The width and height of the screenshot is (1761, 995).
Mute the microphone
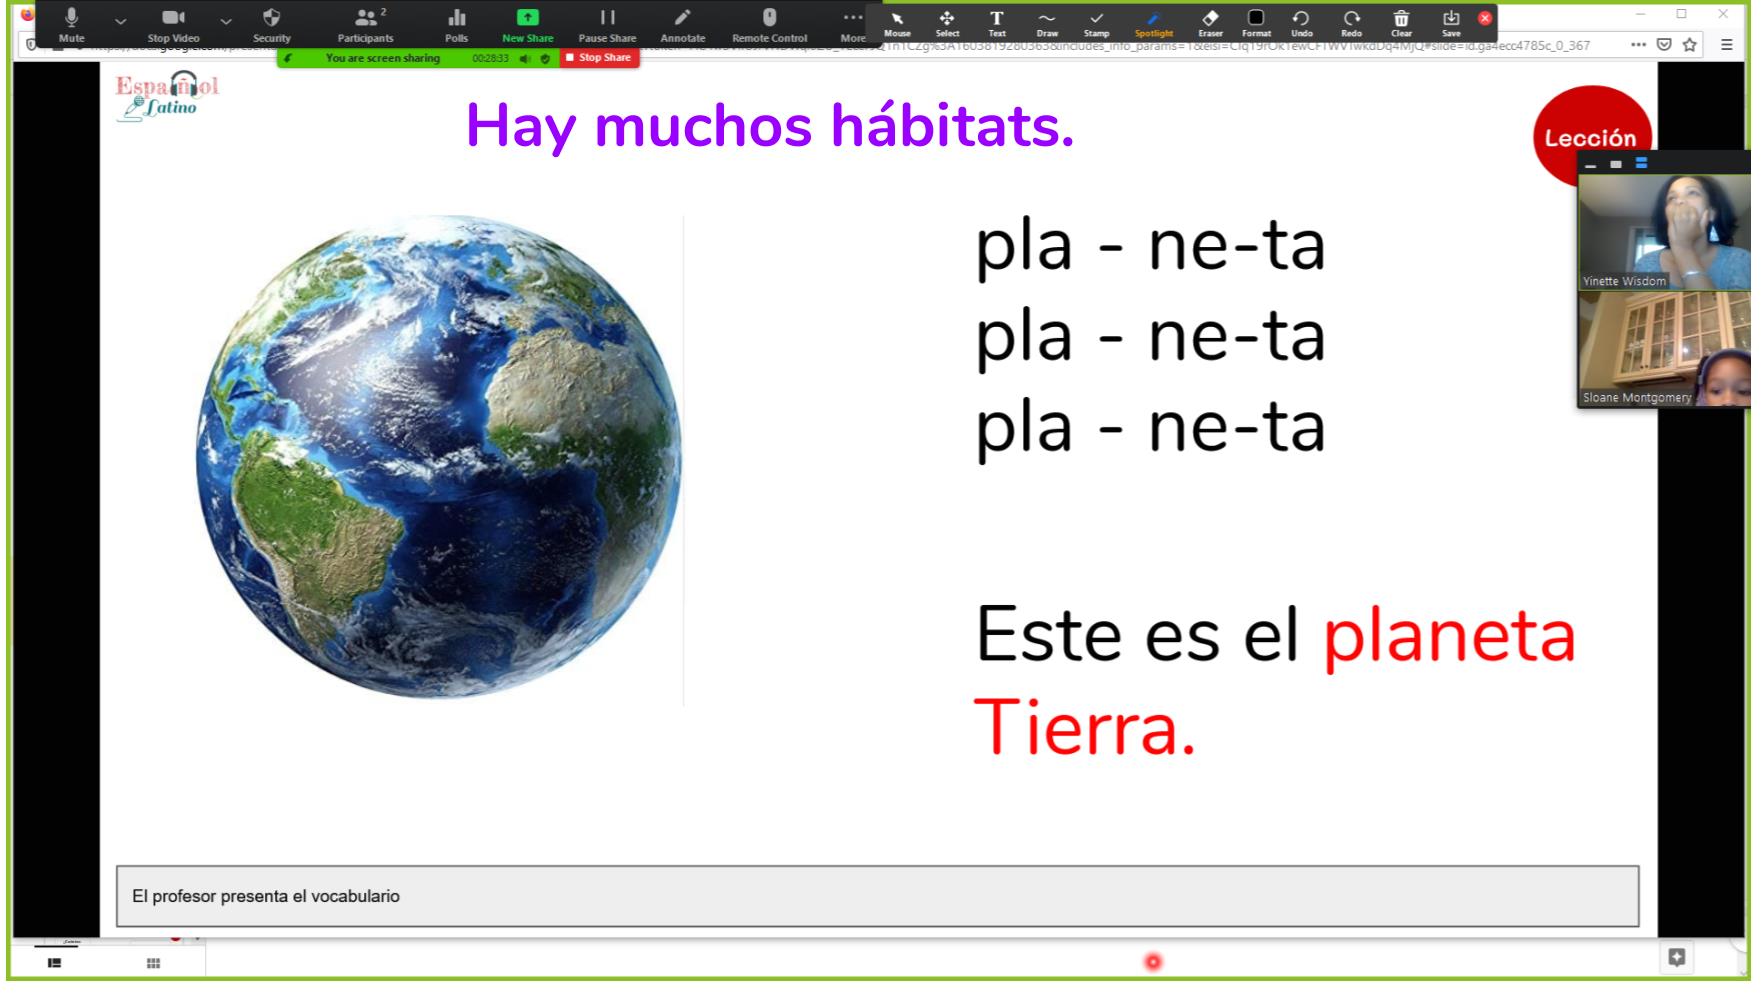[71, 24]
